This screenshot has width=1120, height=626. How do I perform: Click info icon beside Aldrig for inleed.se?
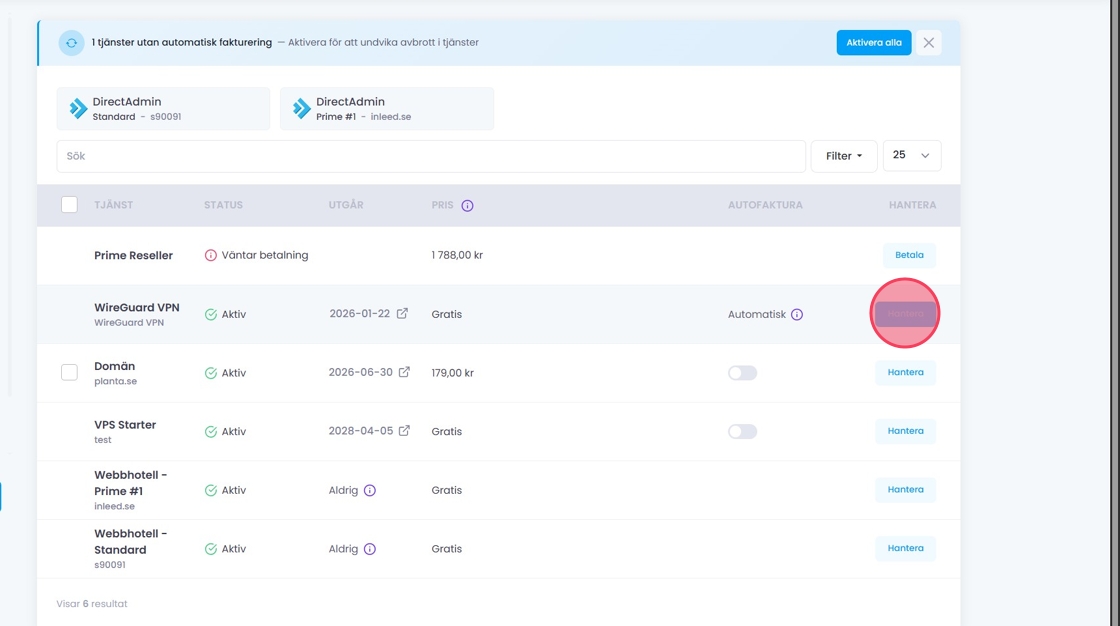click(x=370, y=491)
